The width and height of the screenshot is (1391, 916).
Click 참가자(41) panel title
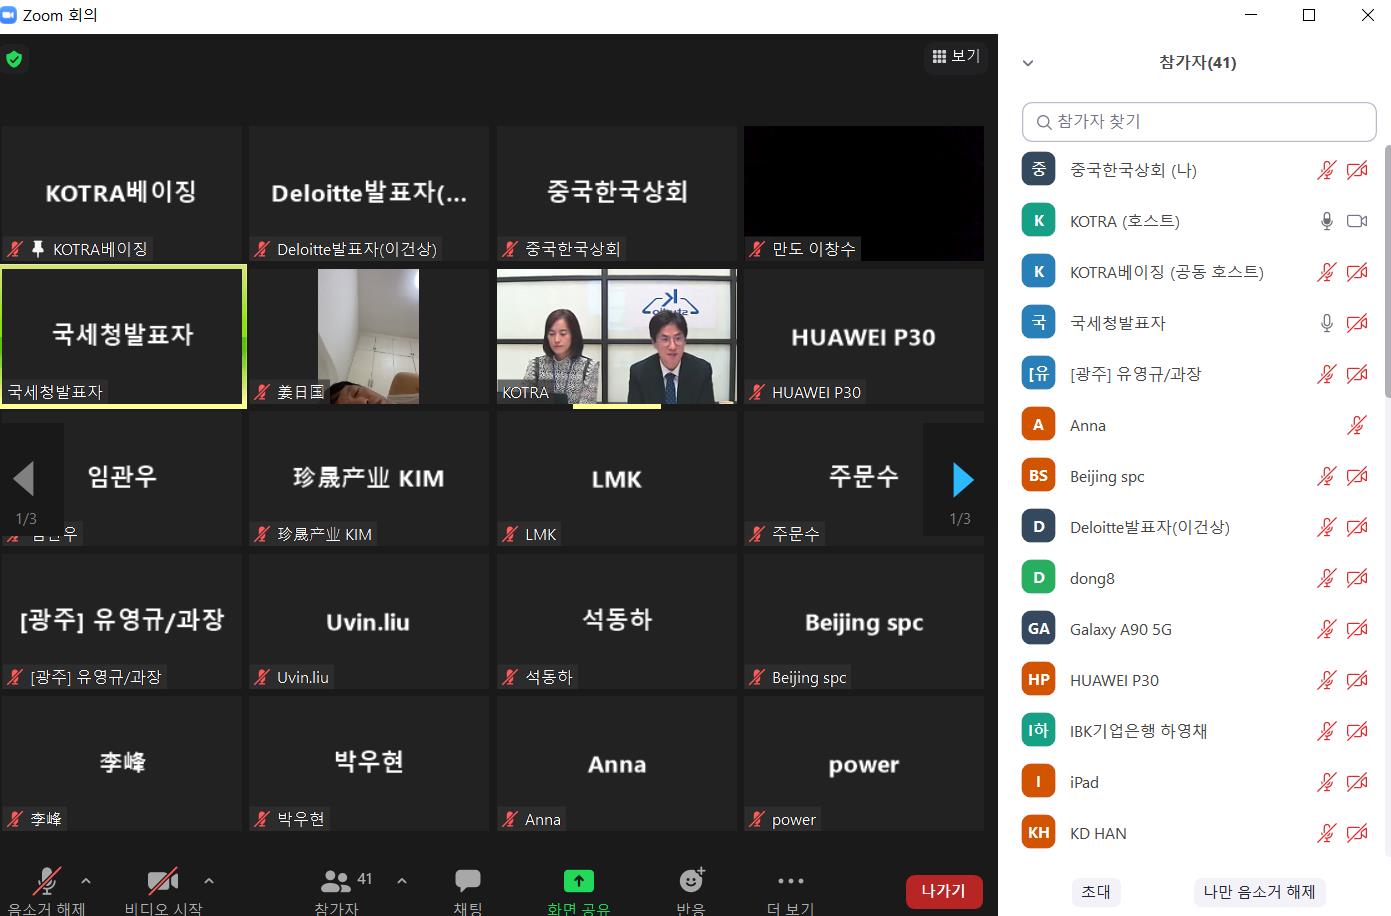pyautogui.click(x=1197, y=63)
